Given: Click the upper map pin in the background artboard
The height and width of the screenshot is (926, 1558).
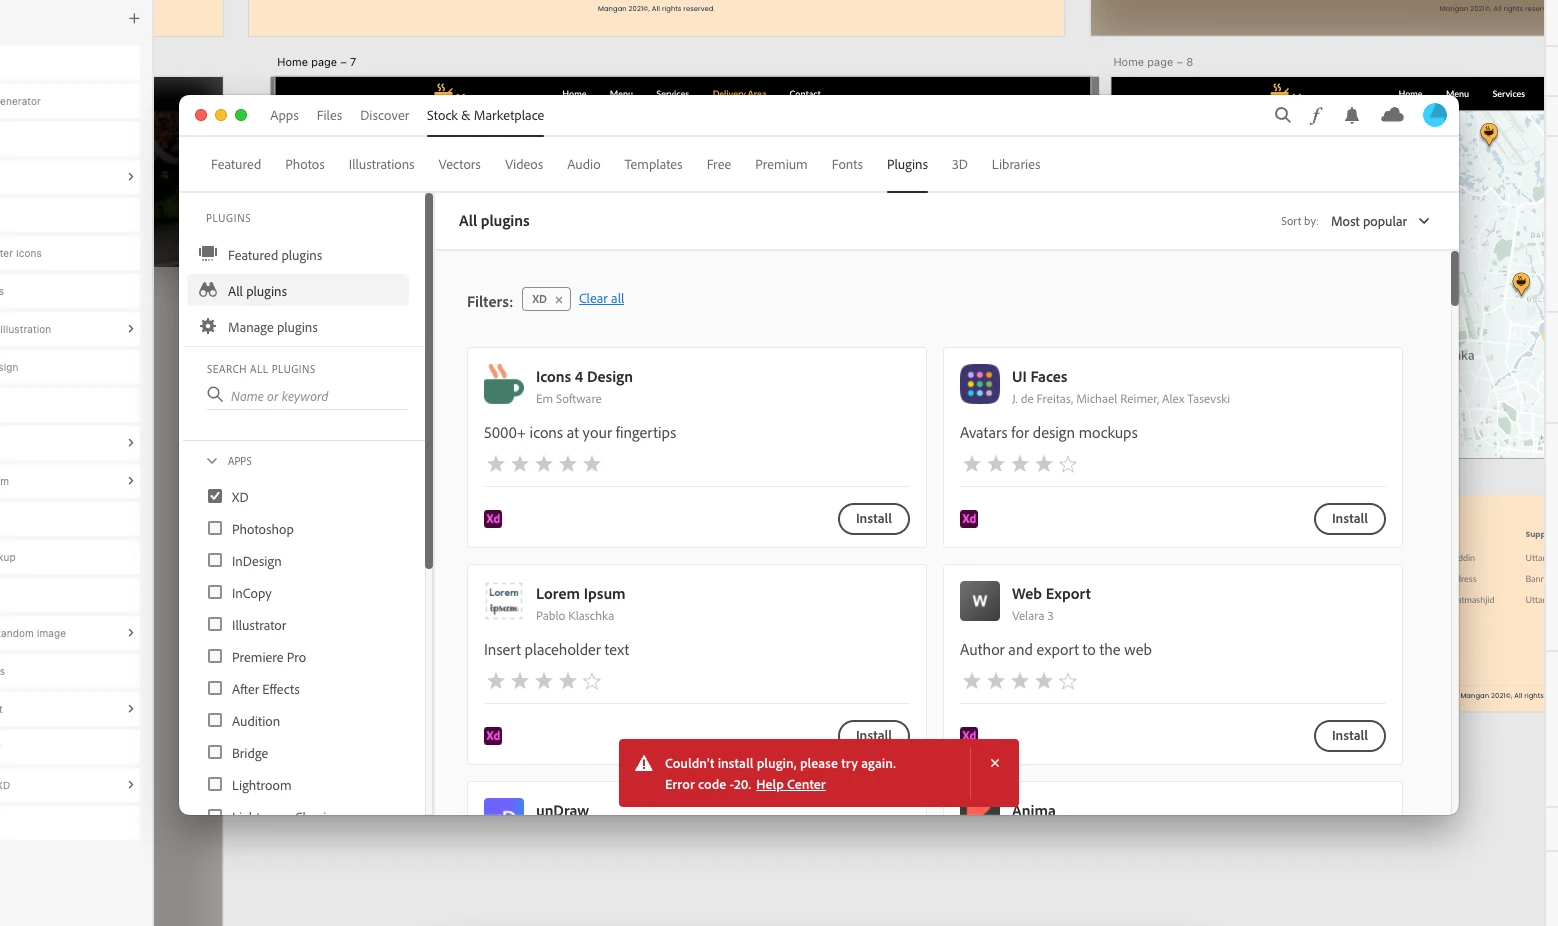Looking at the screenshot, I should tap(1489, 134).
